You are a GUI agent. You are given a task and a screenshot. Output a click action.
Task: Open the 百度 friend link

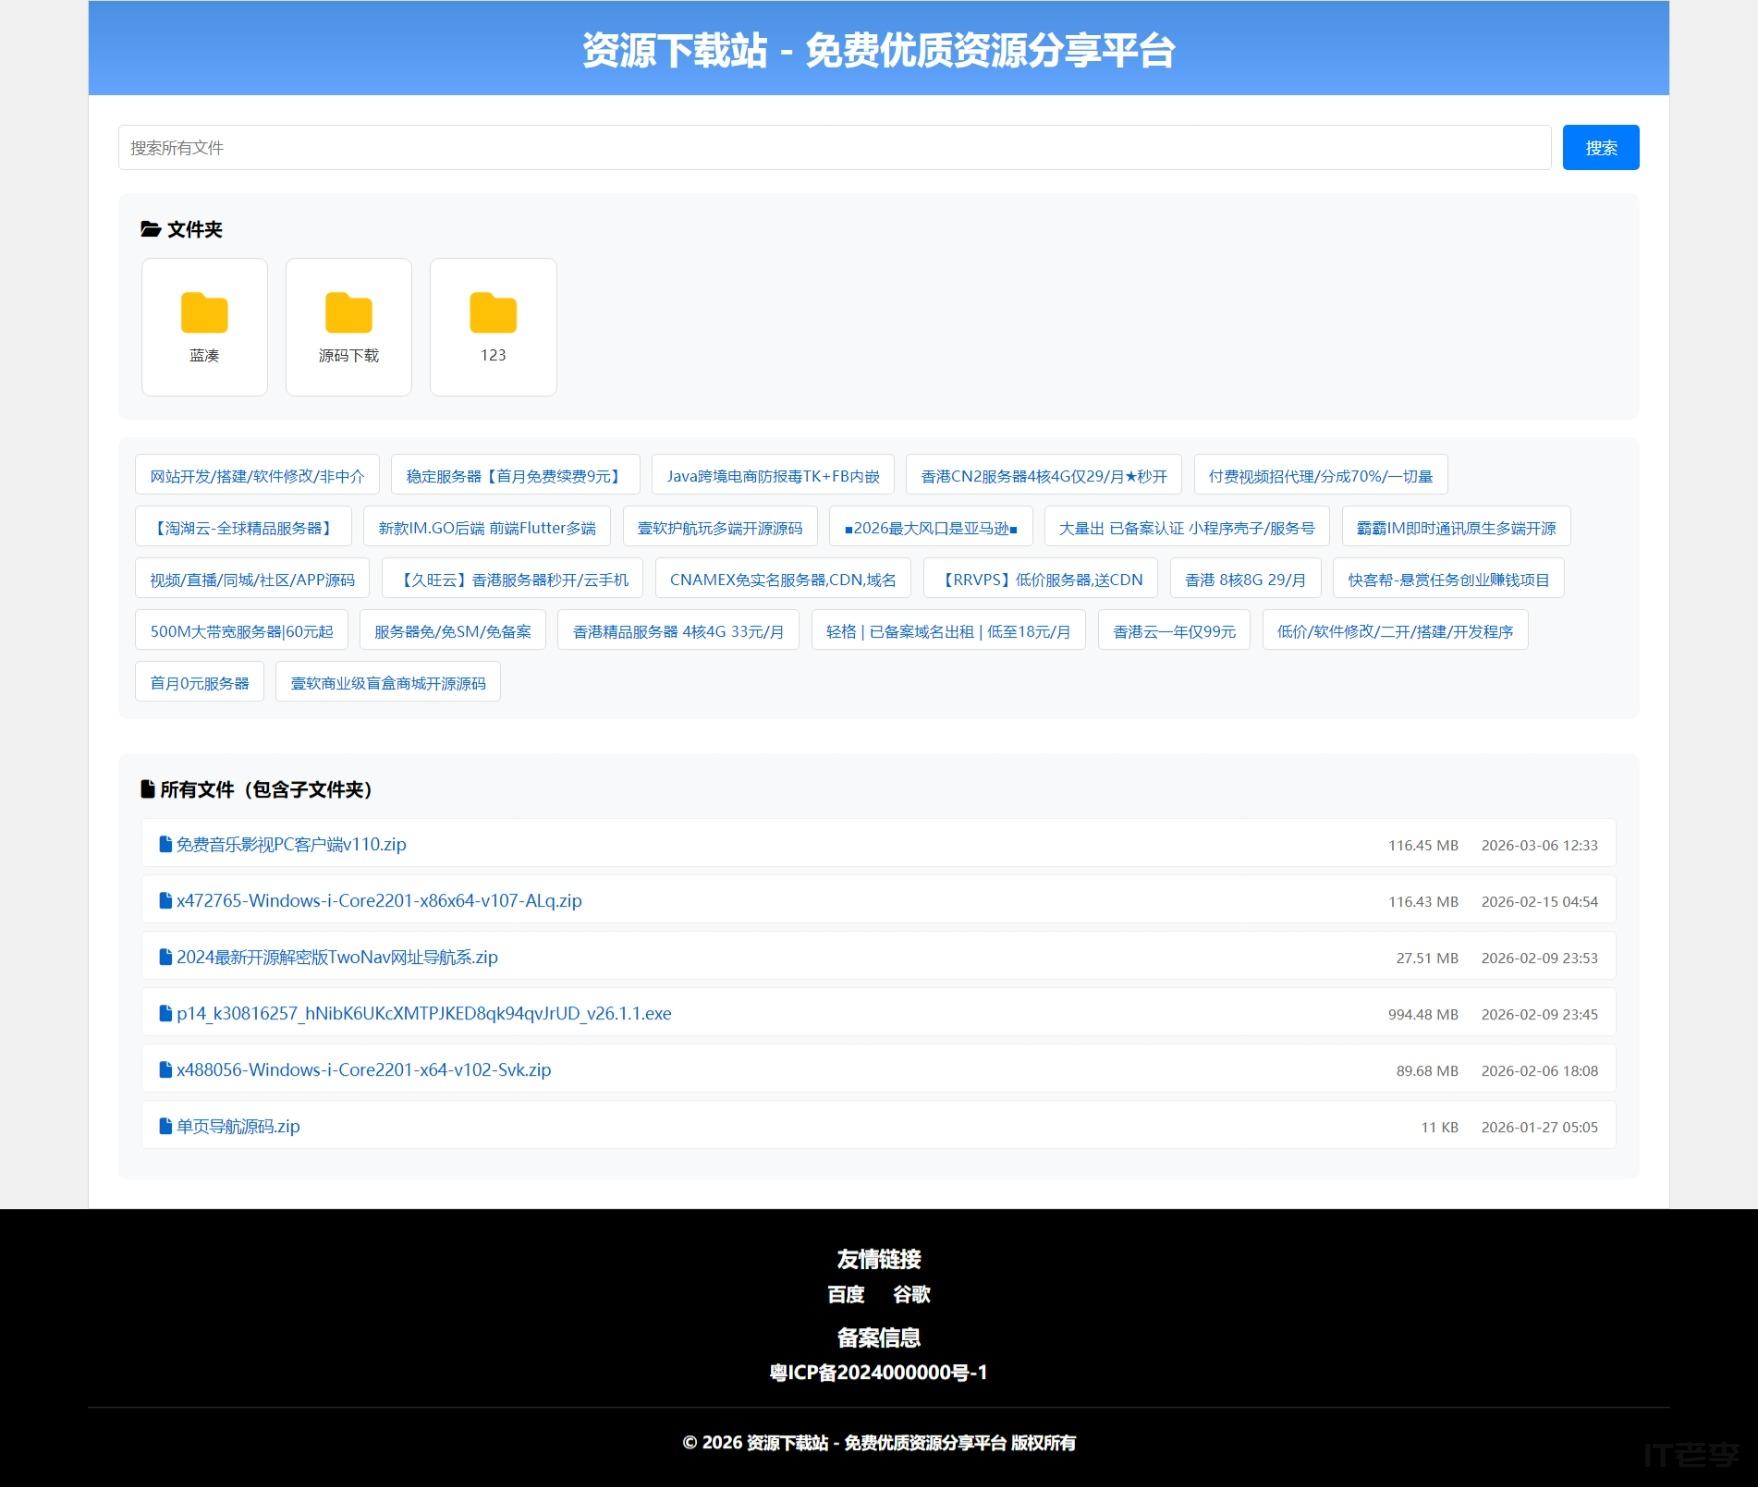(x=846, y=1294)
